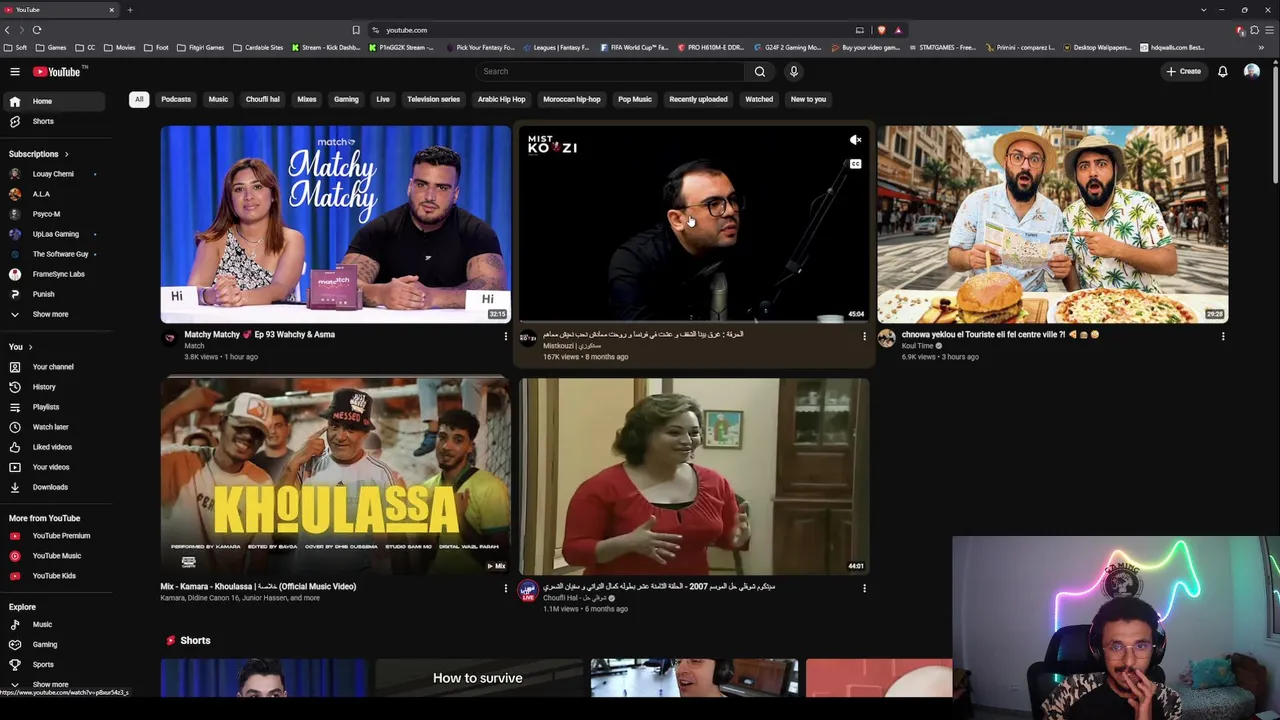Open Playlists in the sidebar
Image resolution: width=1280 pixels, height=720 pixels.
(x=53, y=407)
